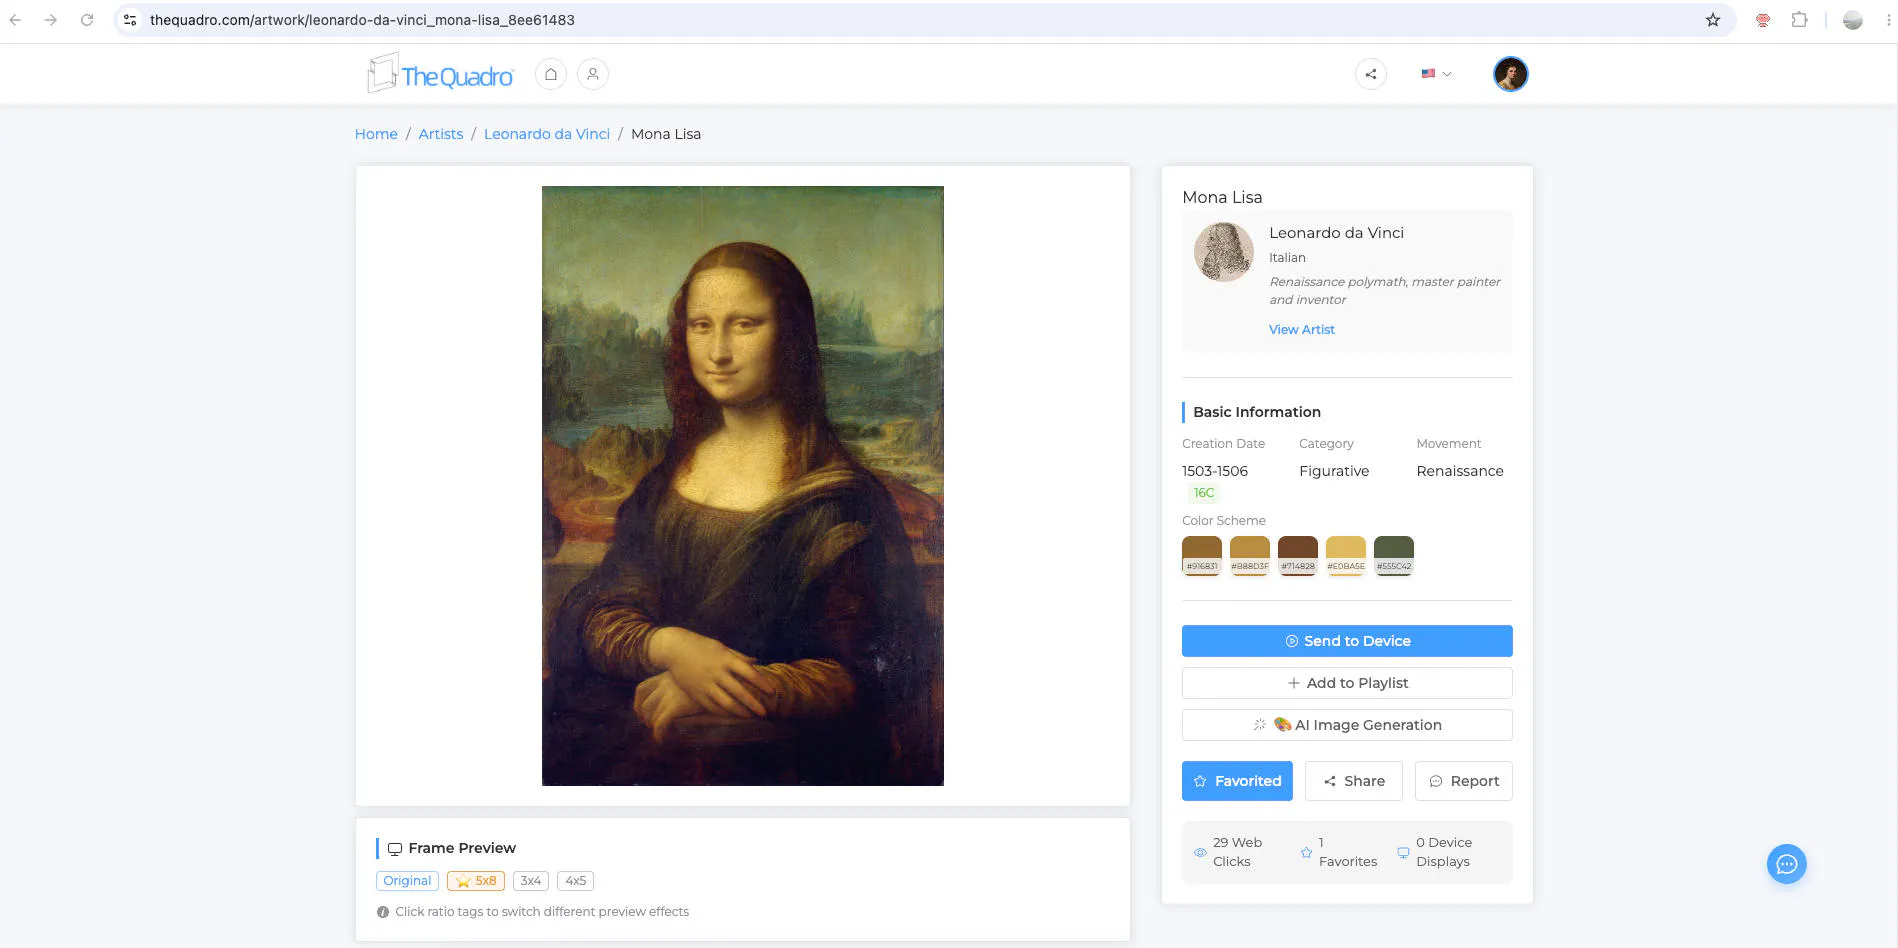
Task: Click Send to Device button
Action: point(1347,641)
